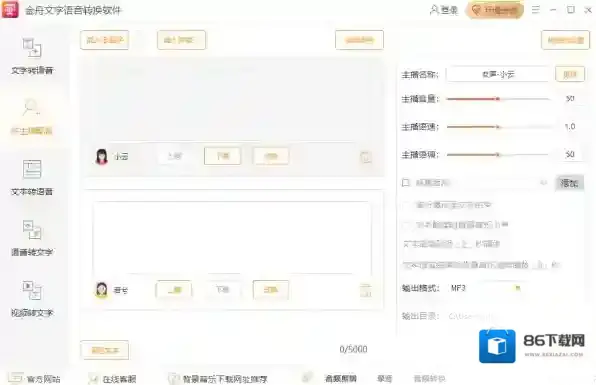Open 音频转换 tool link in footer
Image resolution: width=596 pixels, height=385 pixels.
point(429,379)
